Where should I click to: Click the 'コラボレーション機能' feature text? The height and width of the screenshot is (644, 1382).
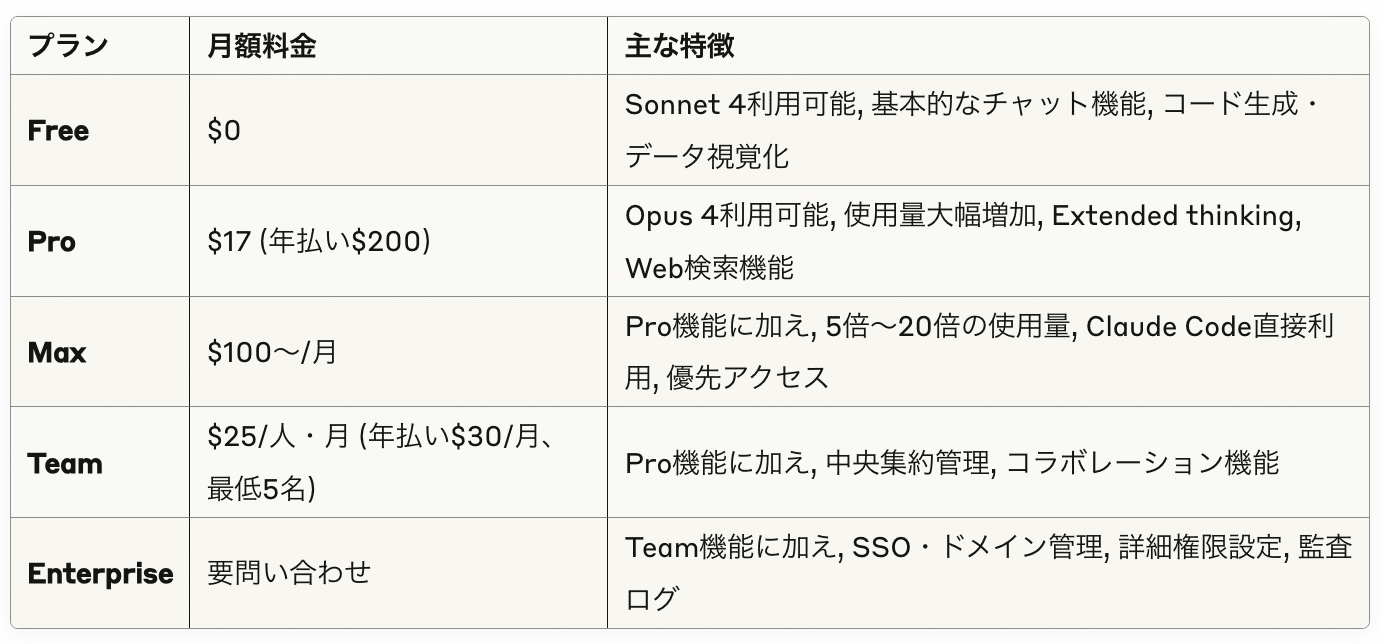click(1141, 463)
